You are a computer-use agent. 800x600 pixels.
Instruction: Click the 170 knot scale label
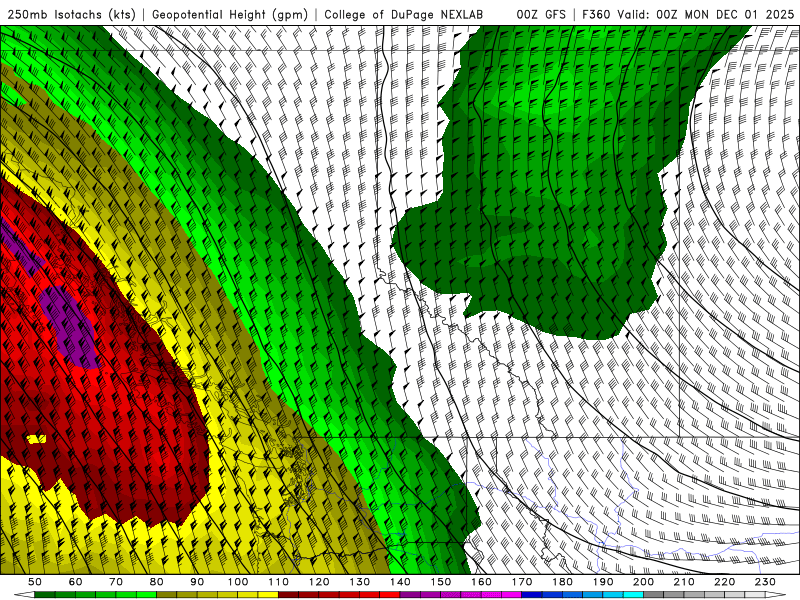point(522,582)
